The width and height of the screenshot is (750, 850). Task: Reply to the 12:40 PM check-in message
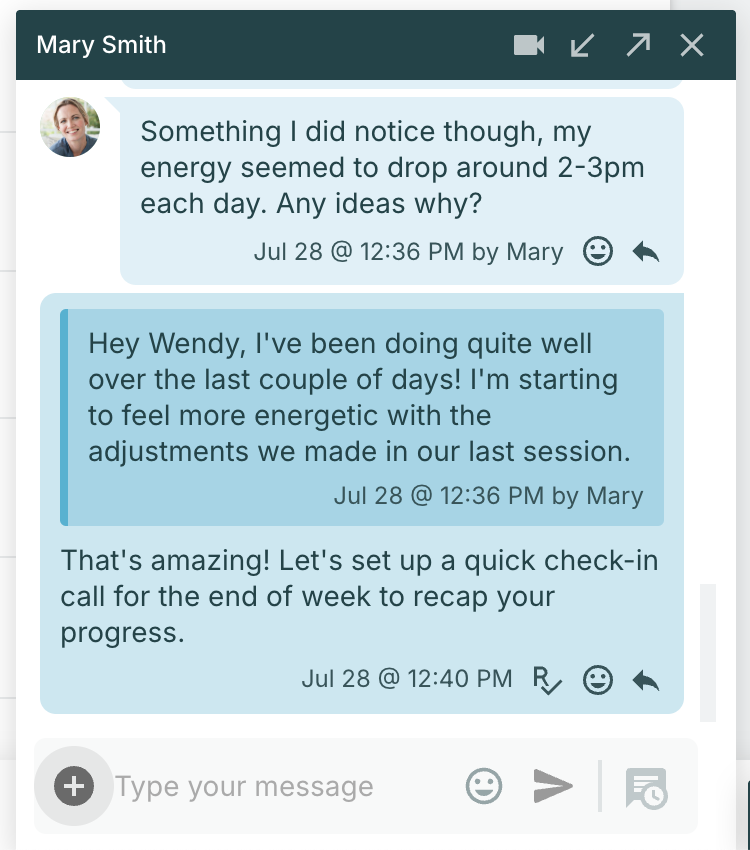(646, 680)
